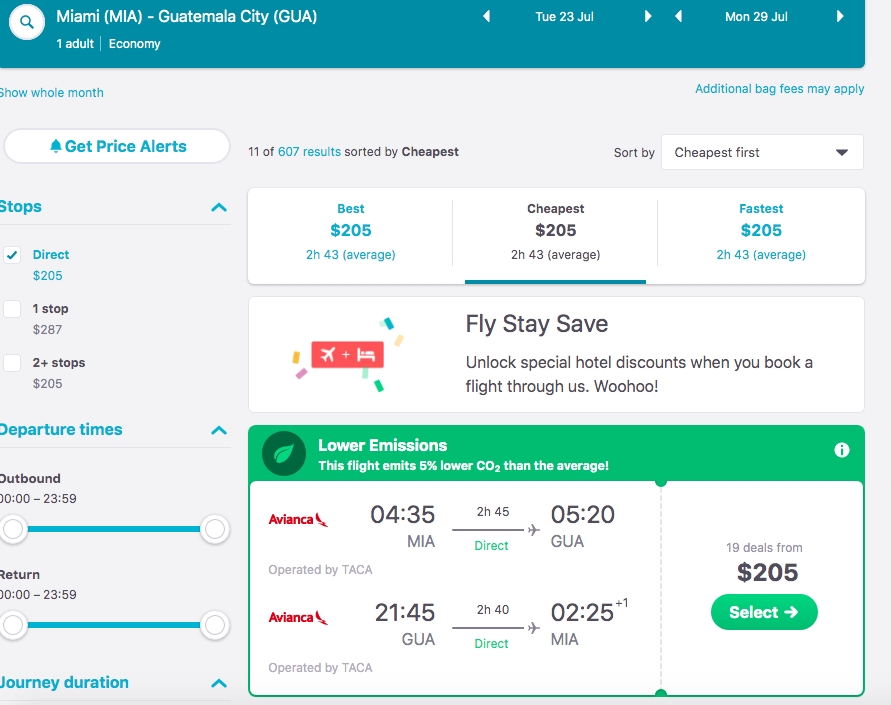The image size is (891, 705).
Task: Switch to the Fastest results tab
Action: pos(761,232)
